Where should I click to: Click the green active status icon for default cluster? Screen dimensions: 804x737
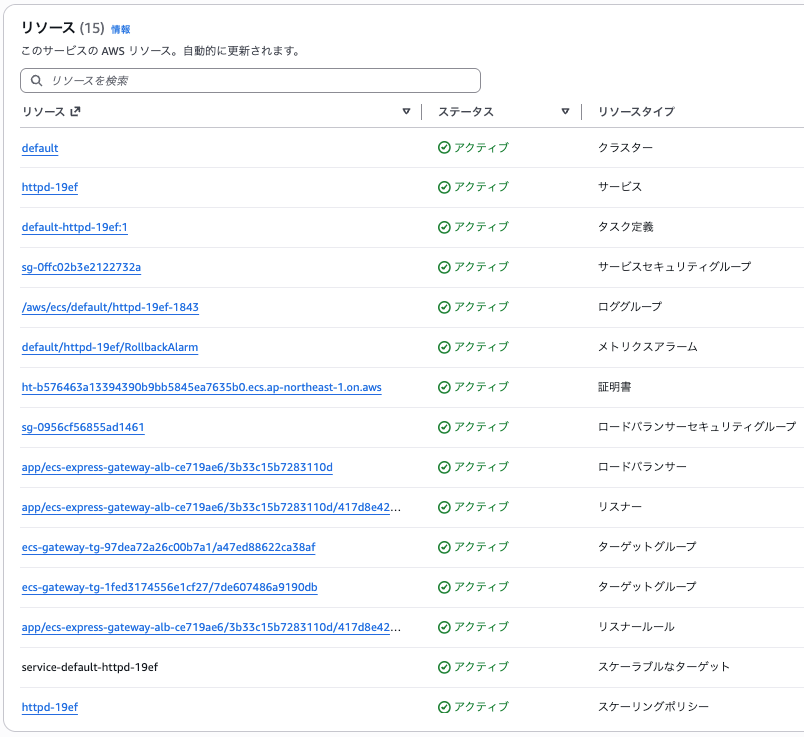coord(442,147)
